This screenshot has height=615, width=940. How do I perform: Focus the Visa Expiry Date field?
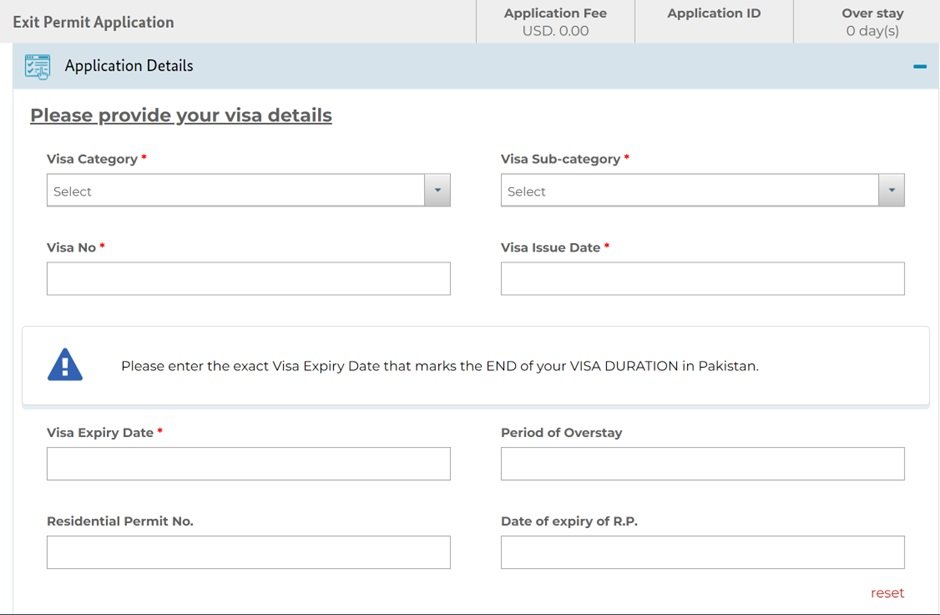coord(248,464)
